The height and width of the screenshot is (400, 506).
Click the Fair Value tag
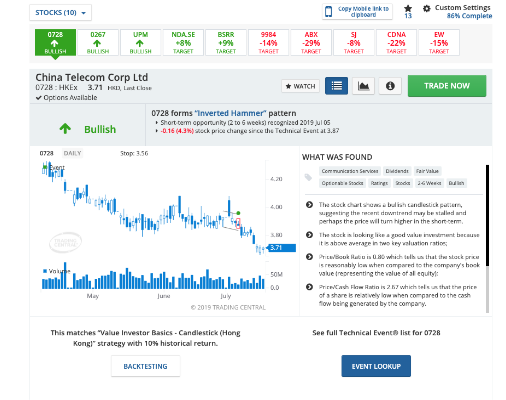[x=427, y=171]
